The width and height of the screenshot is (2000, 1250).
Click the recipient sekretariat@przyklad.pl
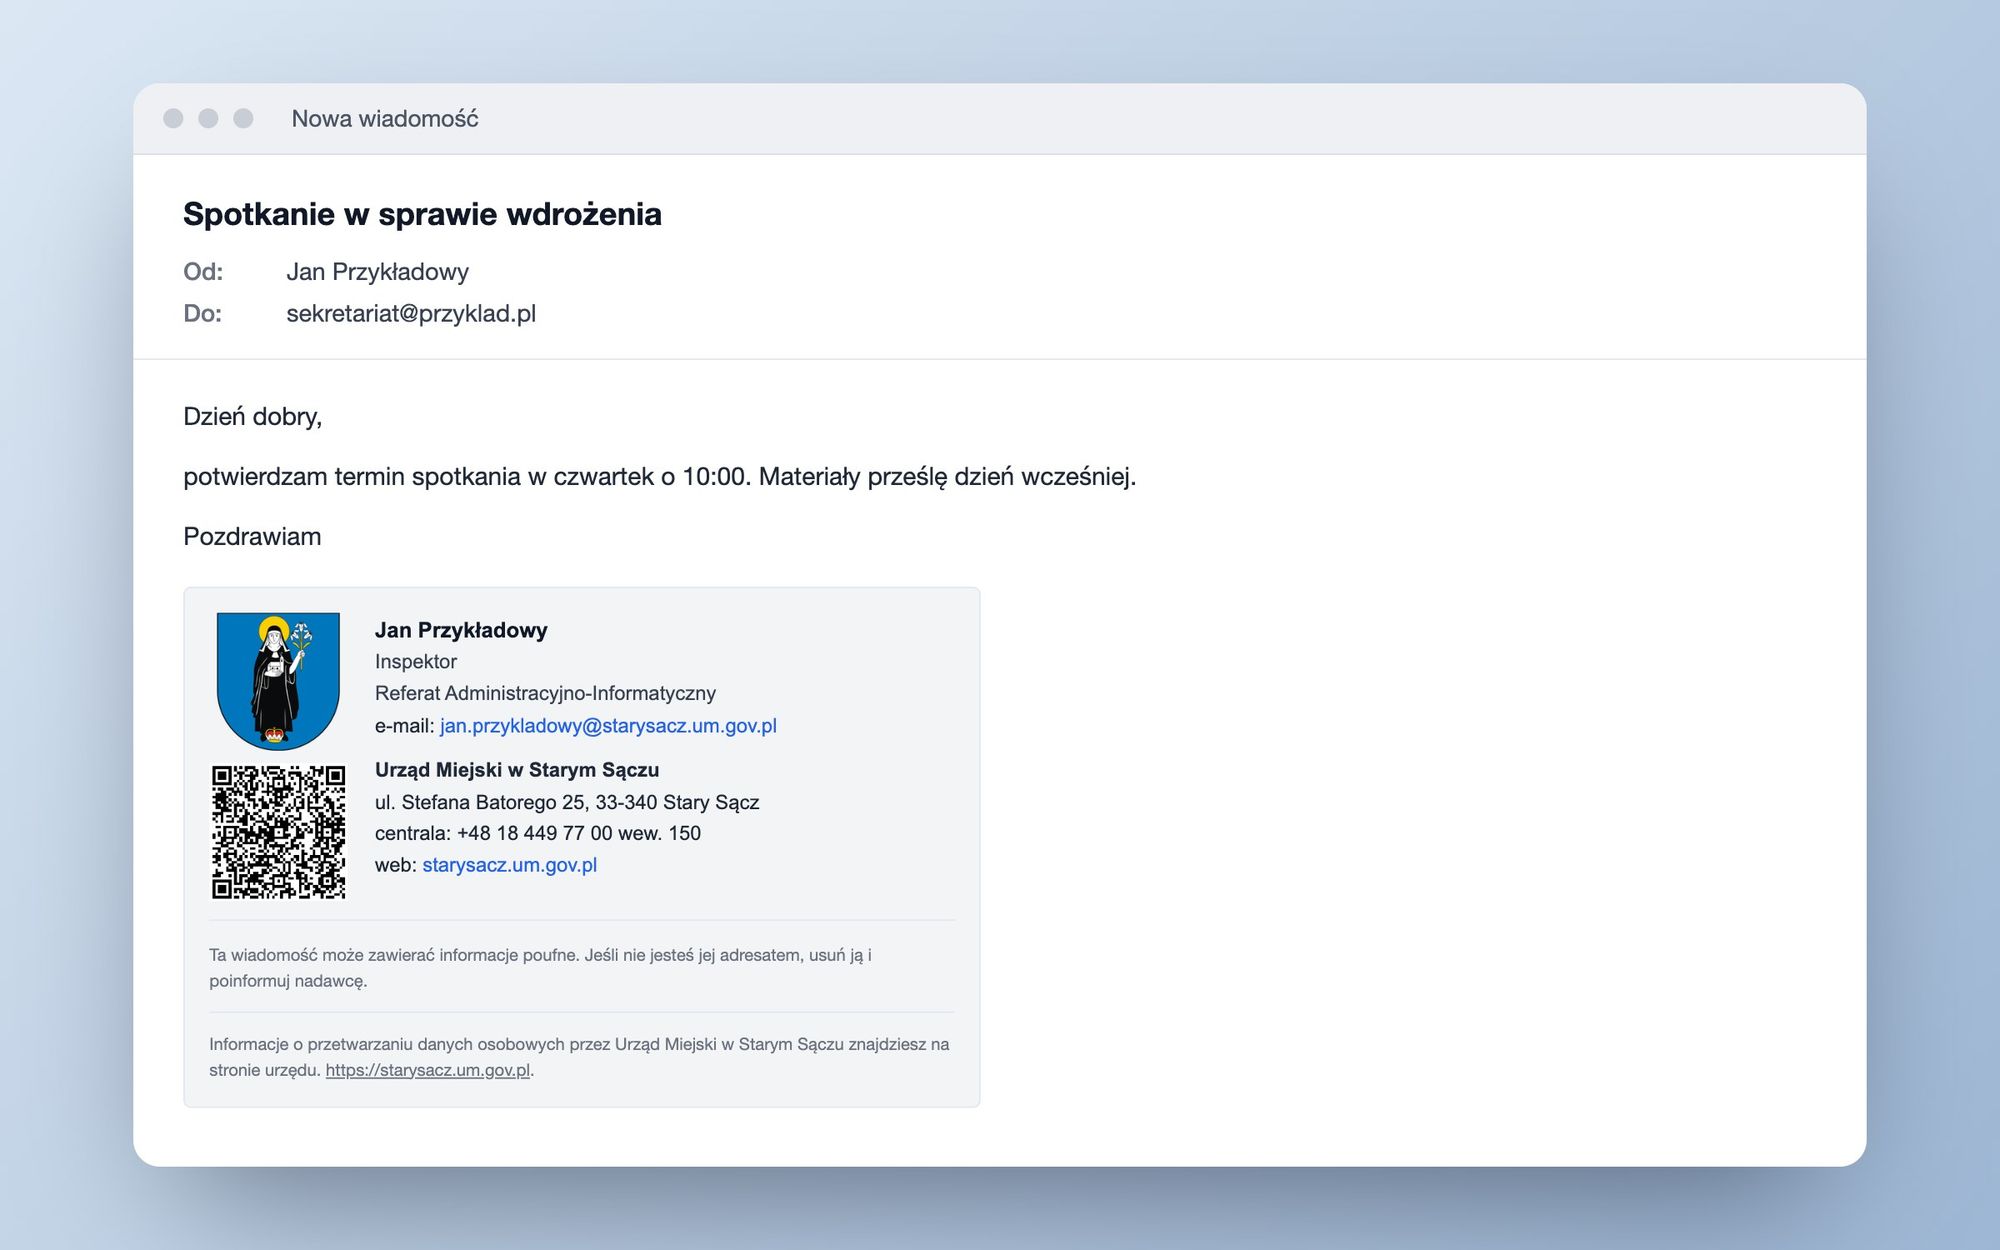pos(411,314)
